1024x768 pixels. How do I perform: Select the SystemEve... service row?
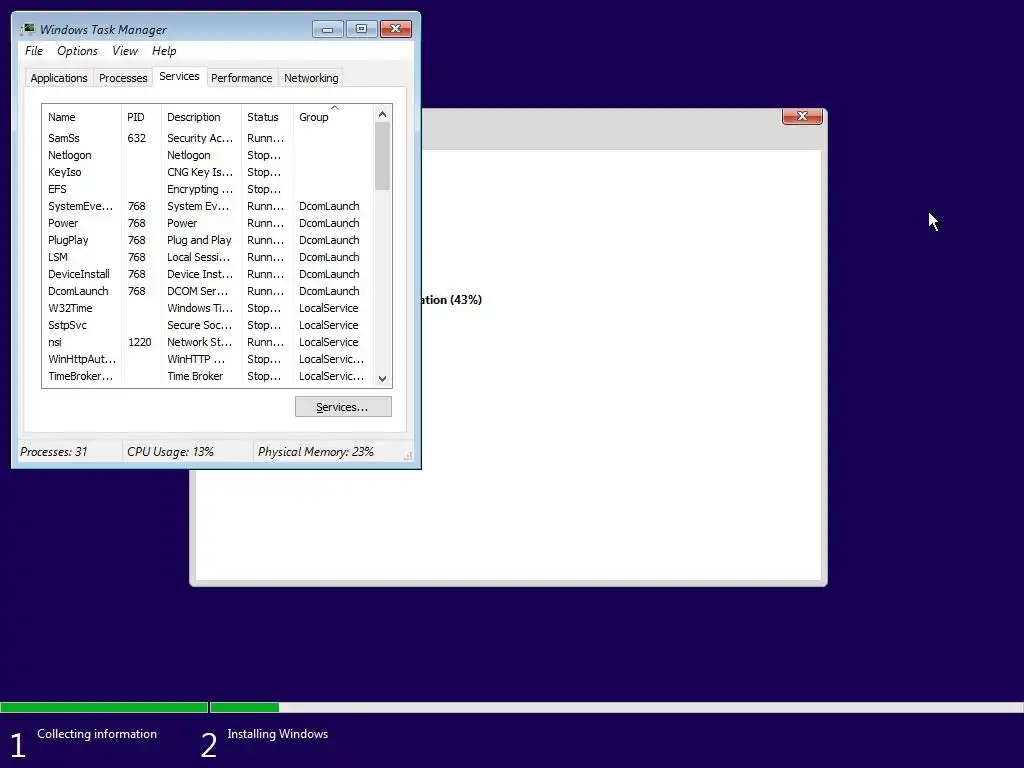(x=208, y=206)
